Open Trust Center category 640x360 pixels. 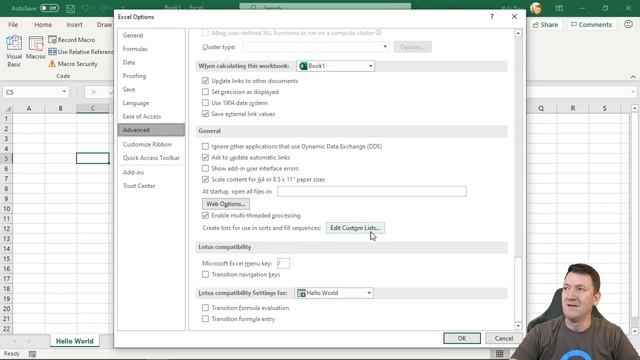(151, 186)
